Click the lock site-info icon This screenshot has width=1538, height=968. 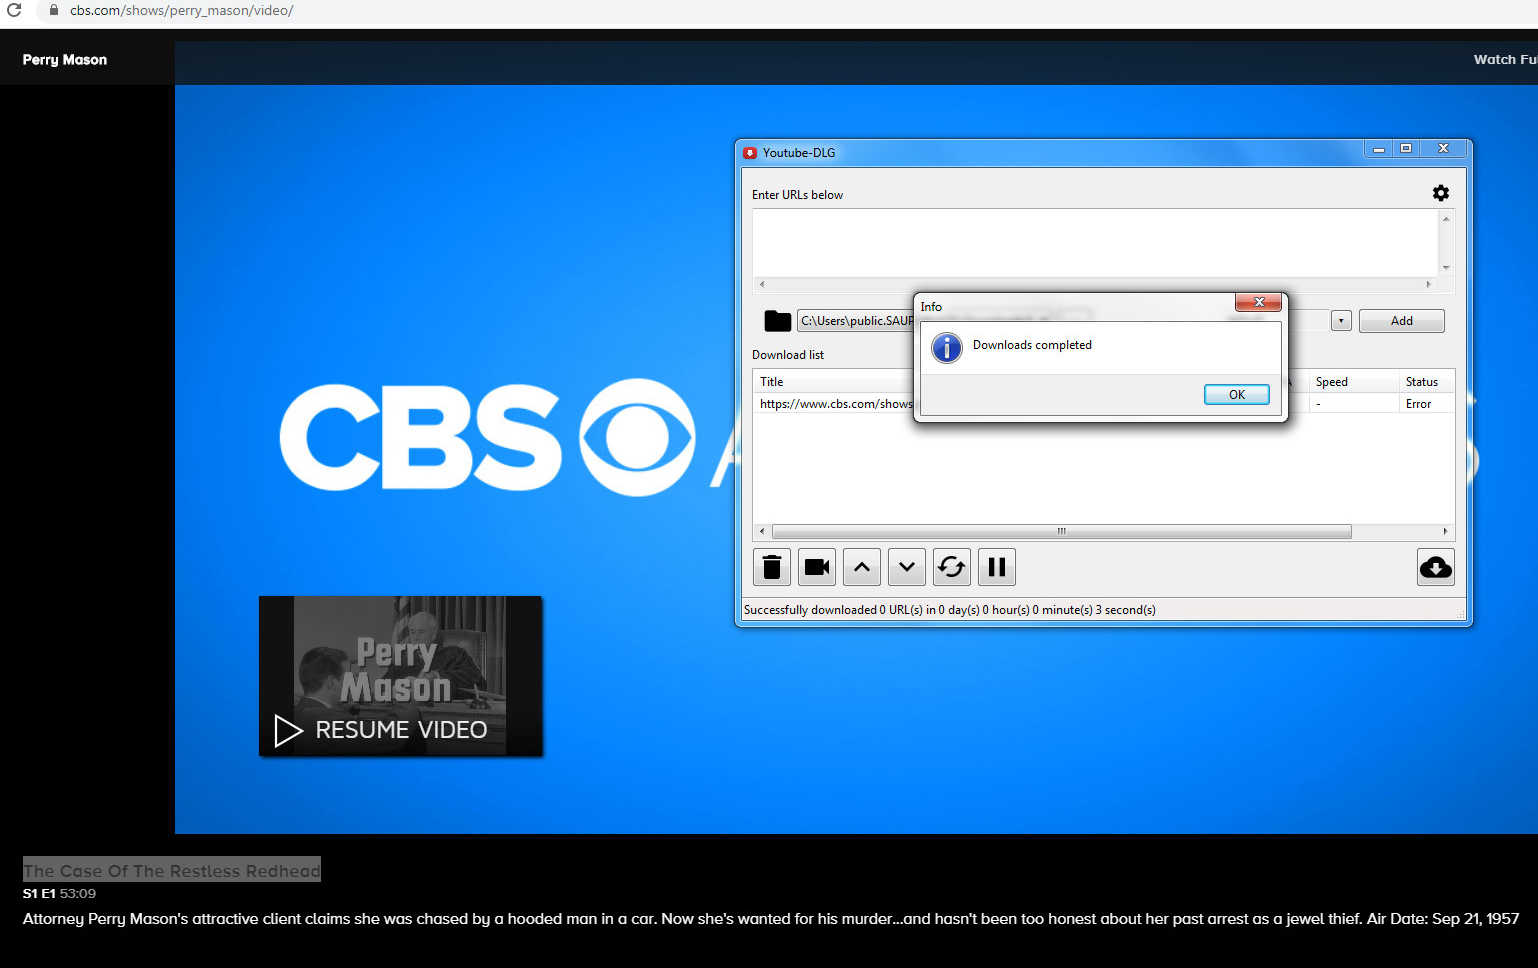tap(53, 10)
